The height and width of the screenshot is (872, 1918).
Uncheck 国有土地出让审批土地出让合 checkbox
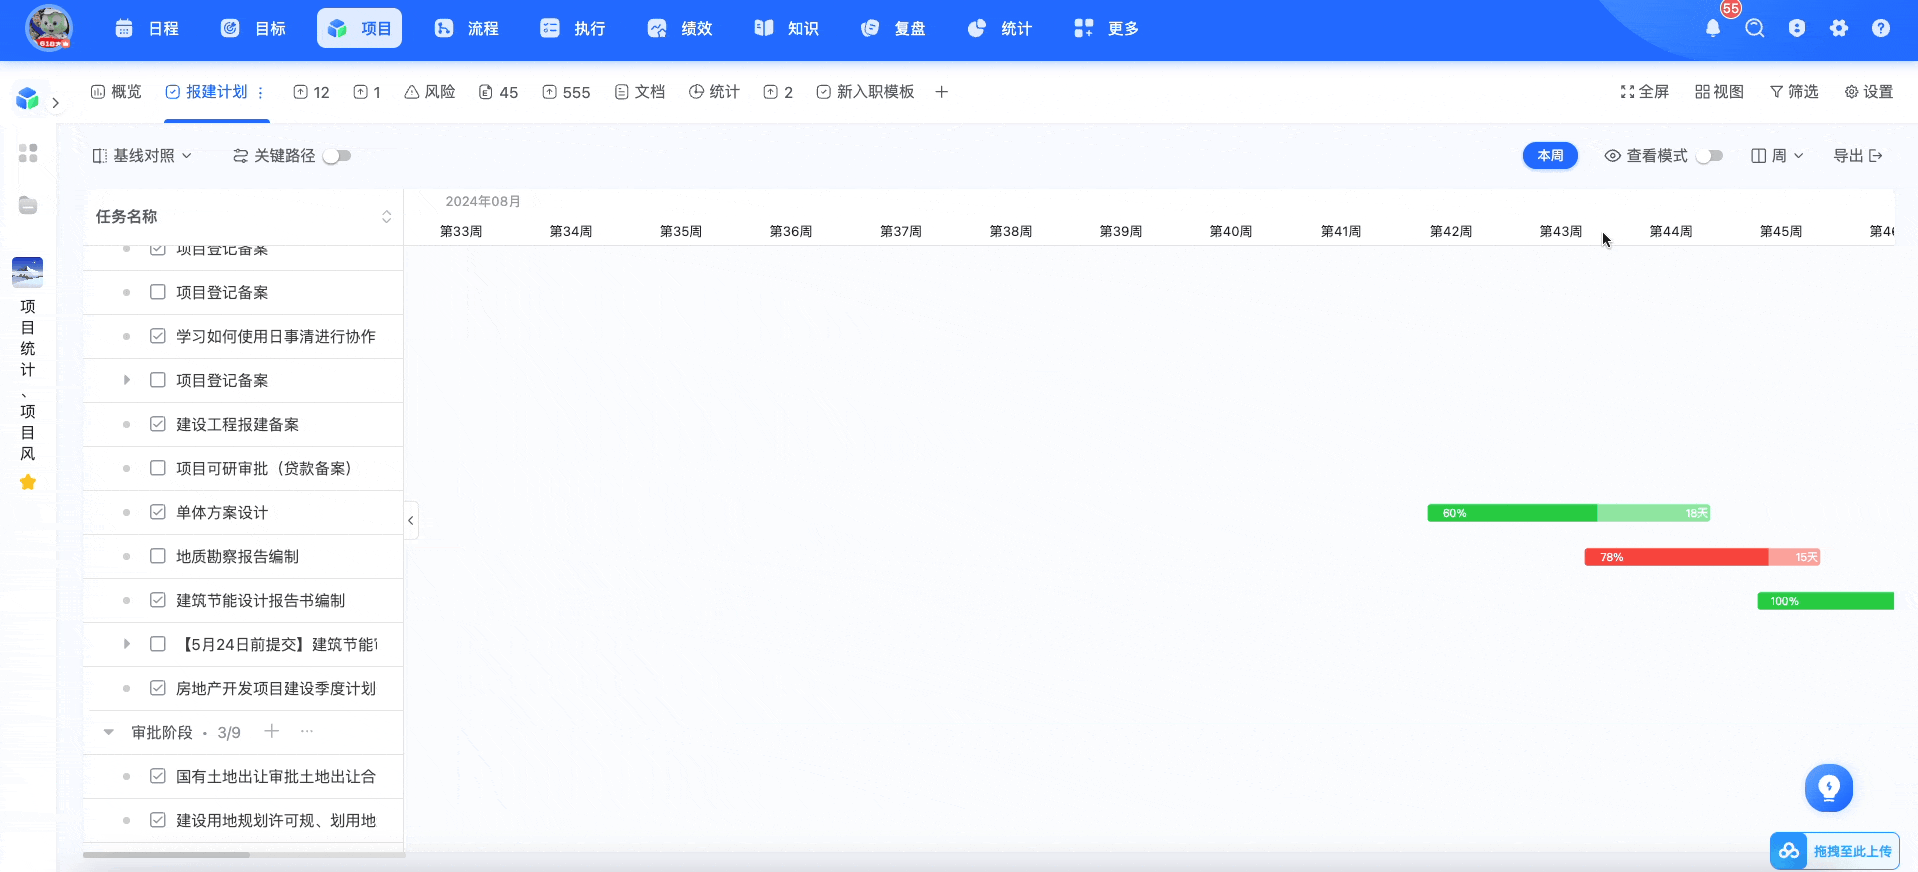tap(157, 776)
